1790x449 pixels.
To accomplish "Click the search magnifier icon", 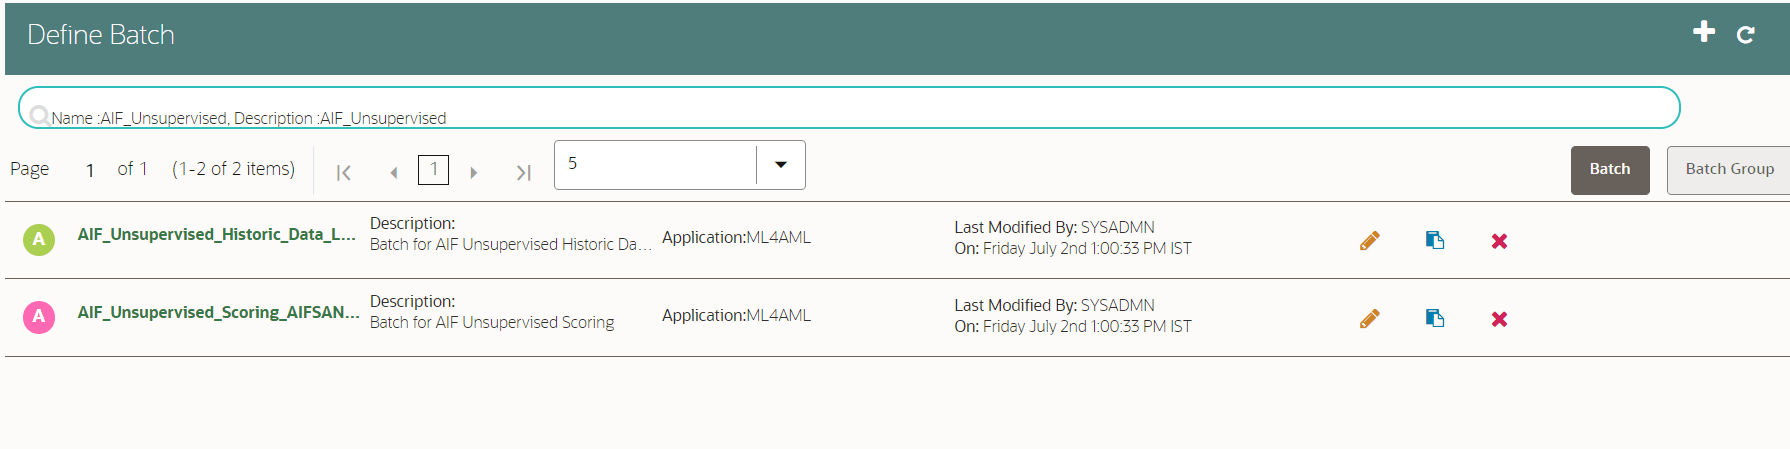I will pos(40,116).
